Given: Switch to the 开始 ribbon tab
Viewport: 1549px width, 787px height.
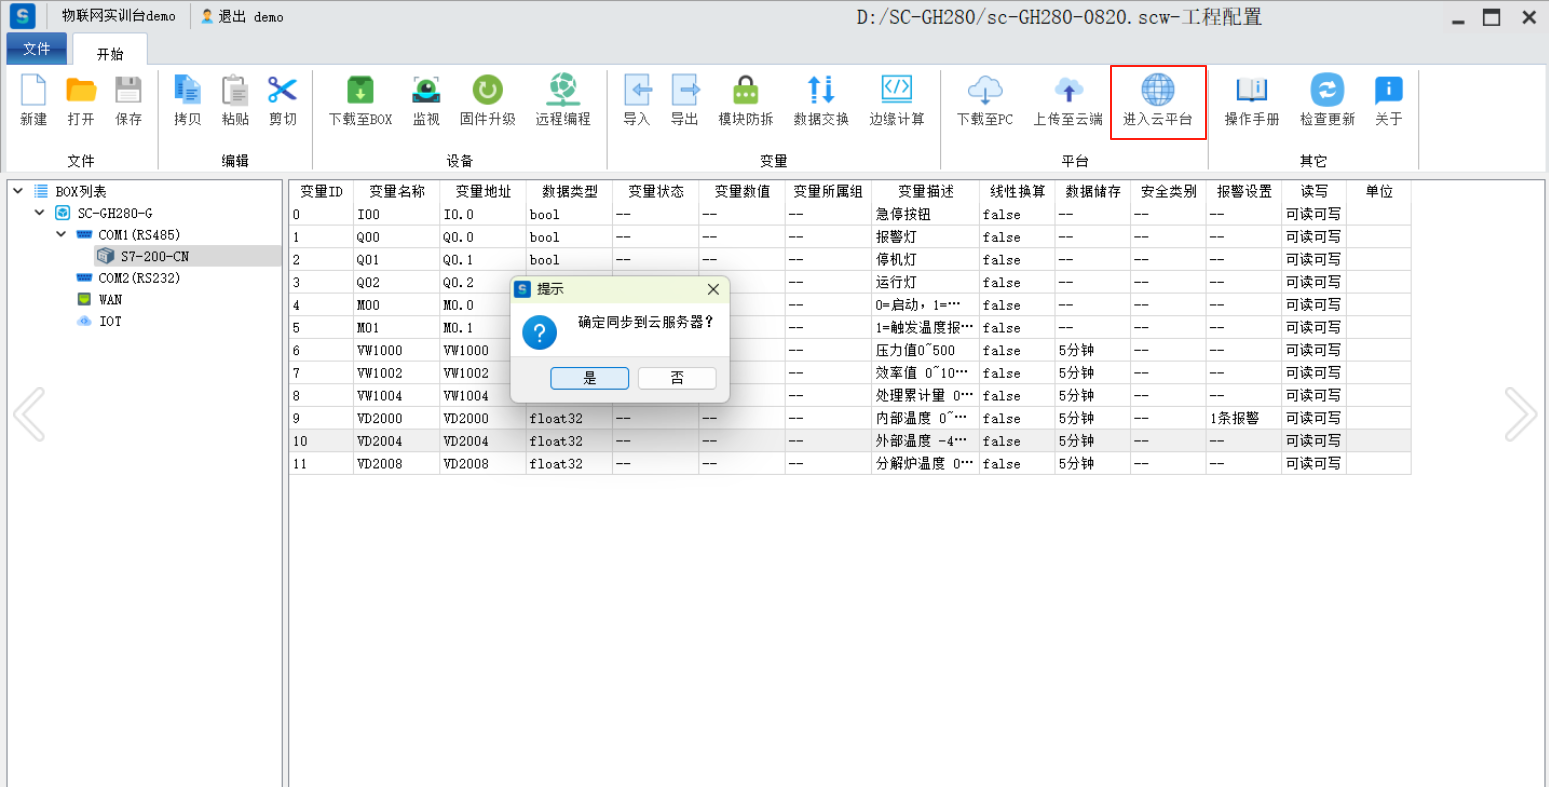Looking at the screenshot, I should click(110, 54).
